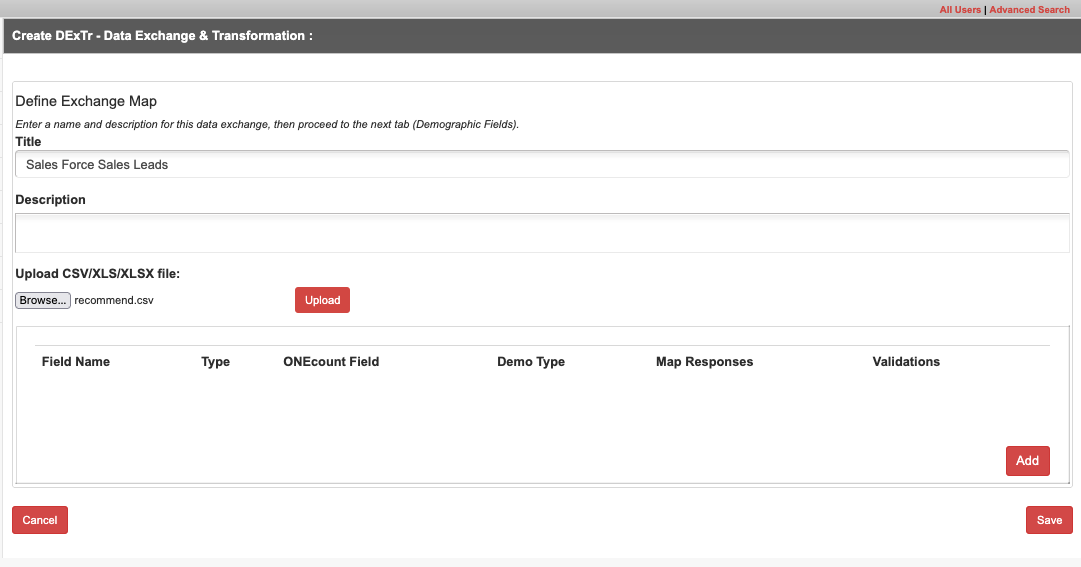Click the ONEcount Field column header
The width and height of the screenshot is (1081, 567).
(x=331, y=361)
